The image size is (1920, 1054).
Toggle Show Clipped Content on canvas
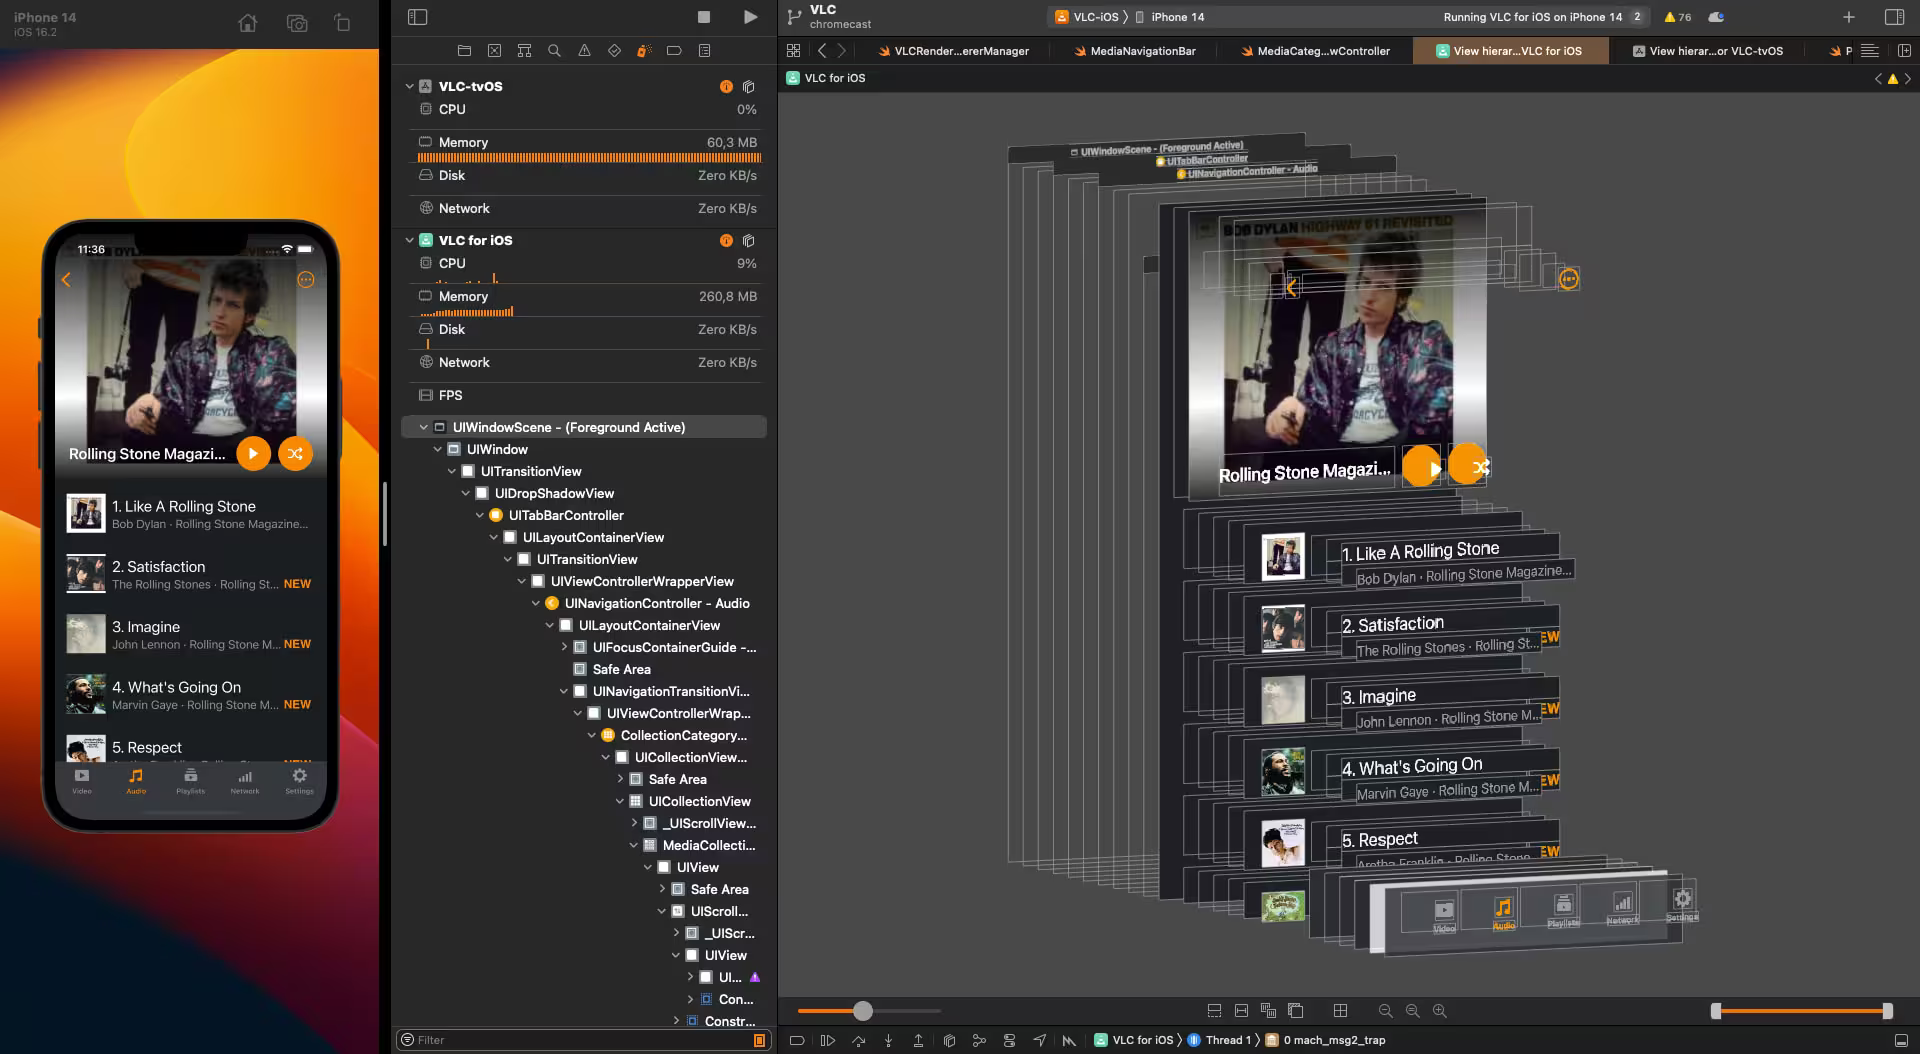1214,1011
